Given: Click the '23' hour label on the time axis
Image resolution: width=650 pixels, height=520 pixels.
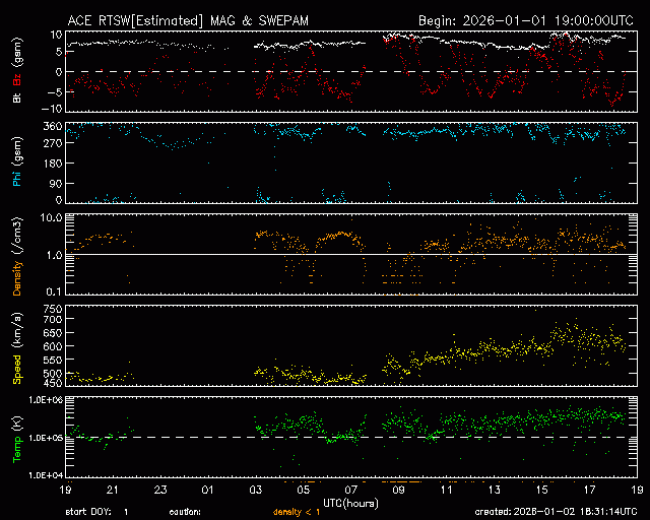Looking at the screenshot, I should pos(160,490).
